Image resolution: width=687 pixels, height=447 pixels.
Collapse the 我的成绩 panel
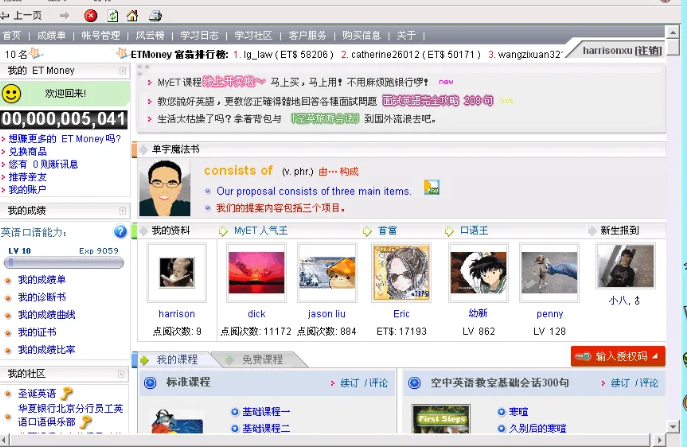pyautogui.click(x=123, y=211)
